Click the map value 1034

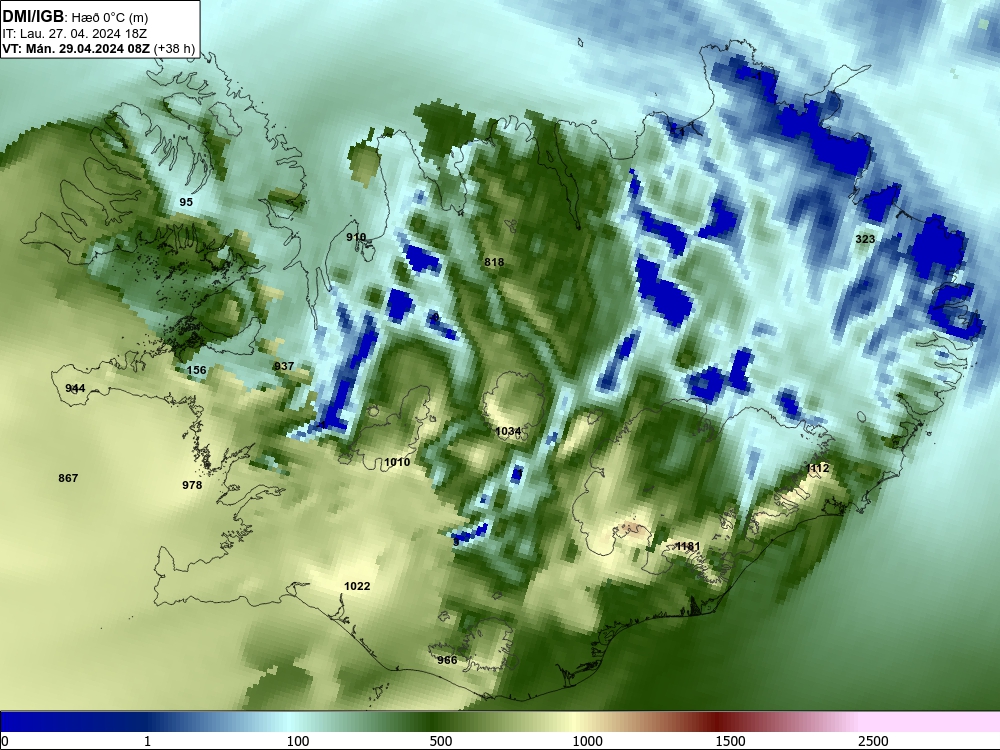508,432
